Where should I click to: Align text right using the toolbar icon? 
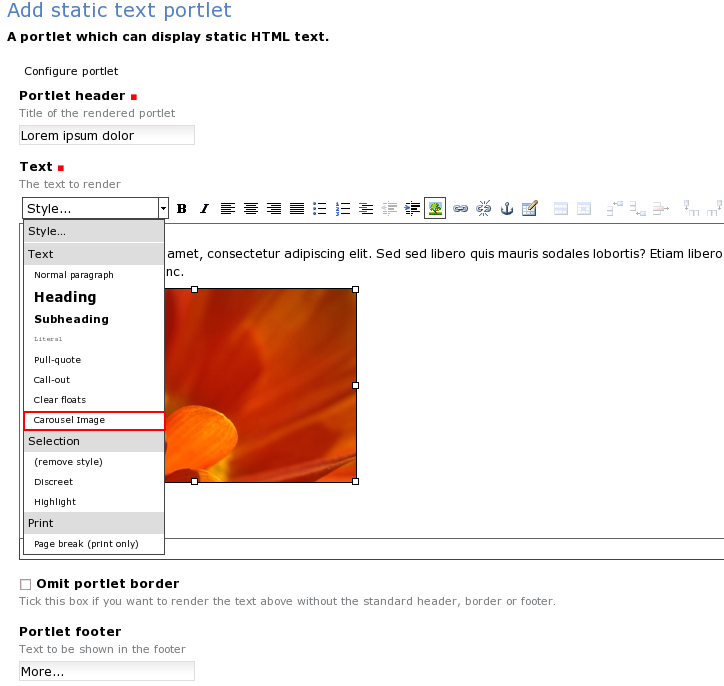[x=274, y=209]
